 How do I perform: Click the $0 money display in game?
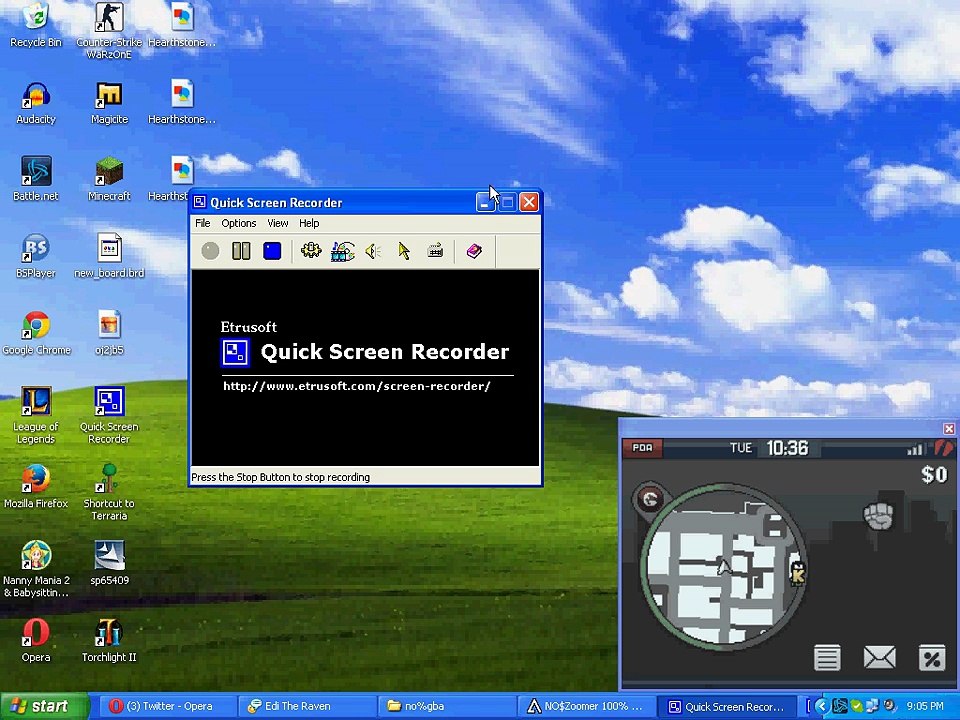[x=934, y=474]
